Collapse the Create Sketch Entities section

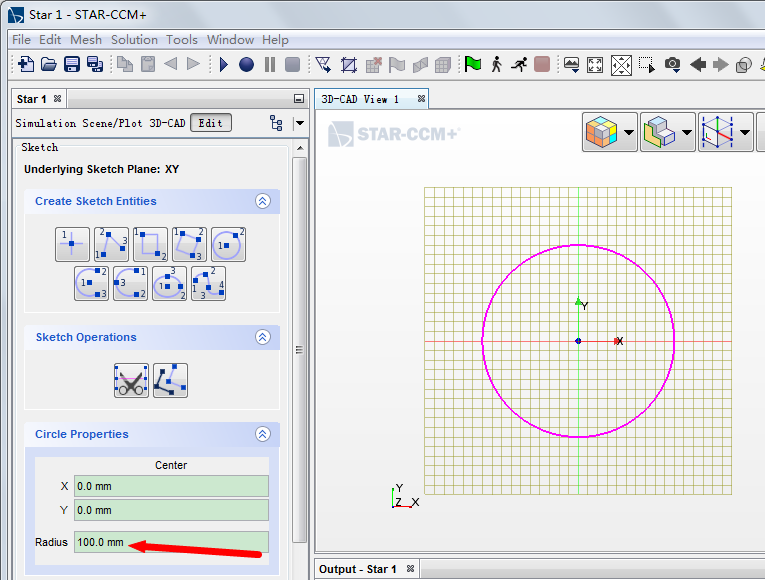point(262,201)
